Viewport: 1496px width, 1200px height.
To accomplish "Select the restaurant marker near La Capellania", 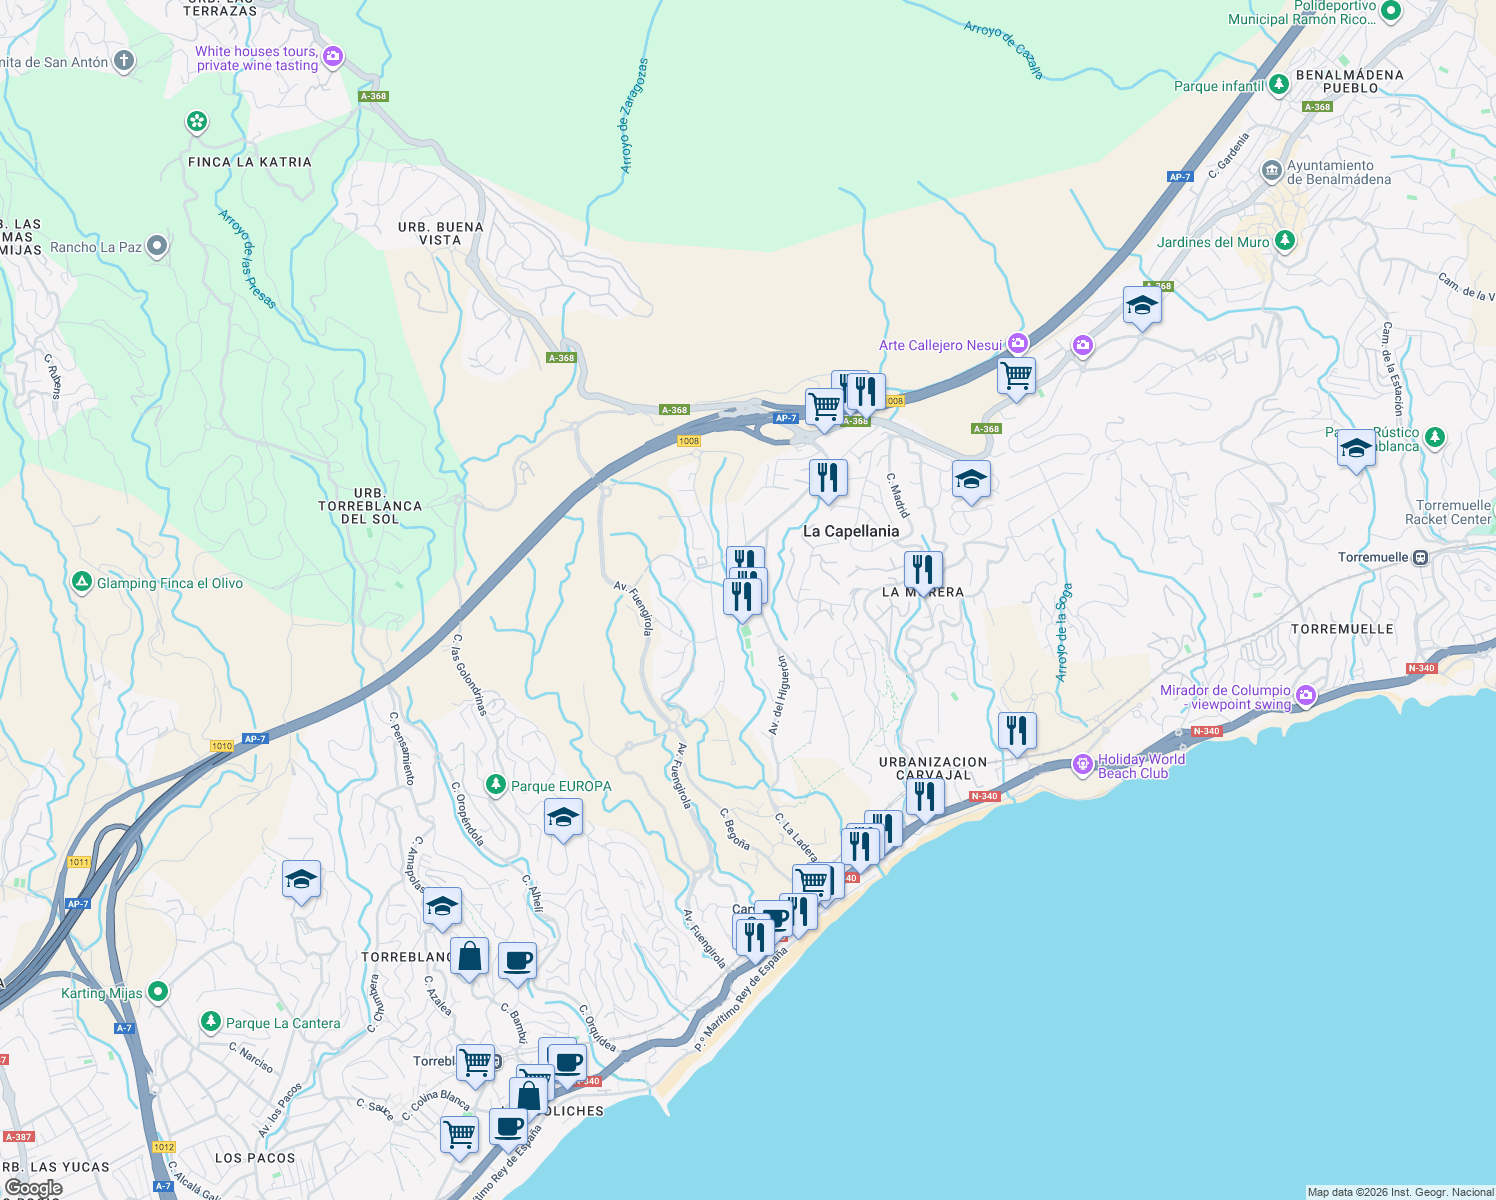I will (827, 478).
